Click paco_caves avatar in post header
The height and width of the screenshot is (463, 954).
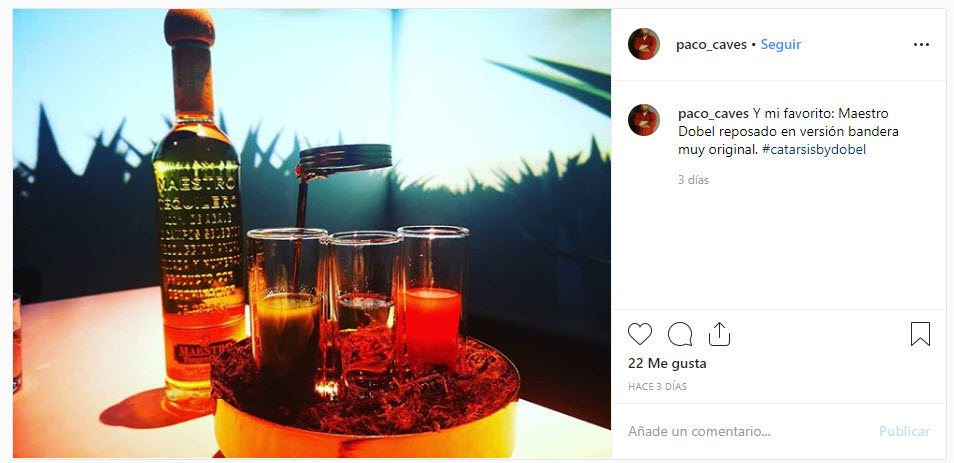tap(644, 44)
